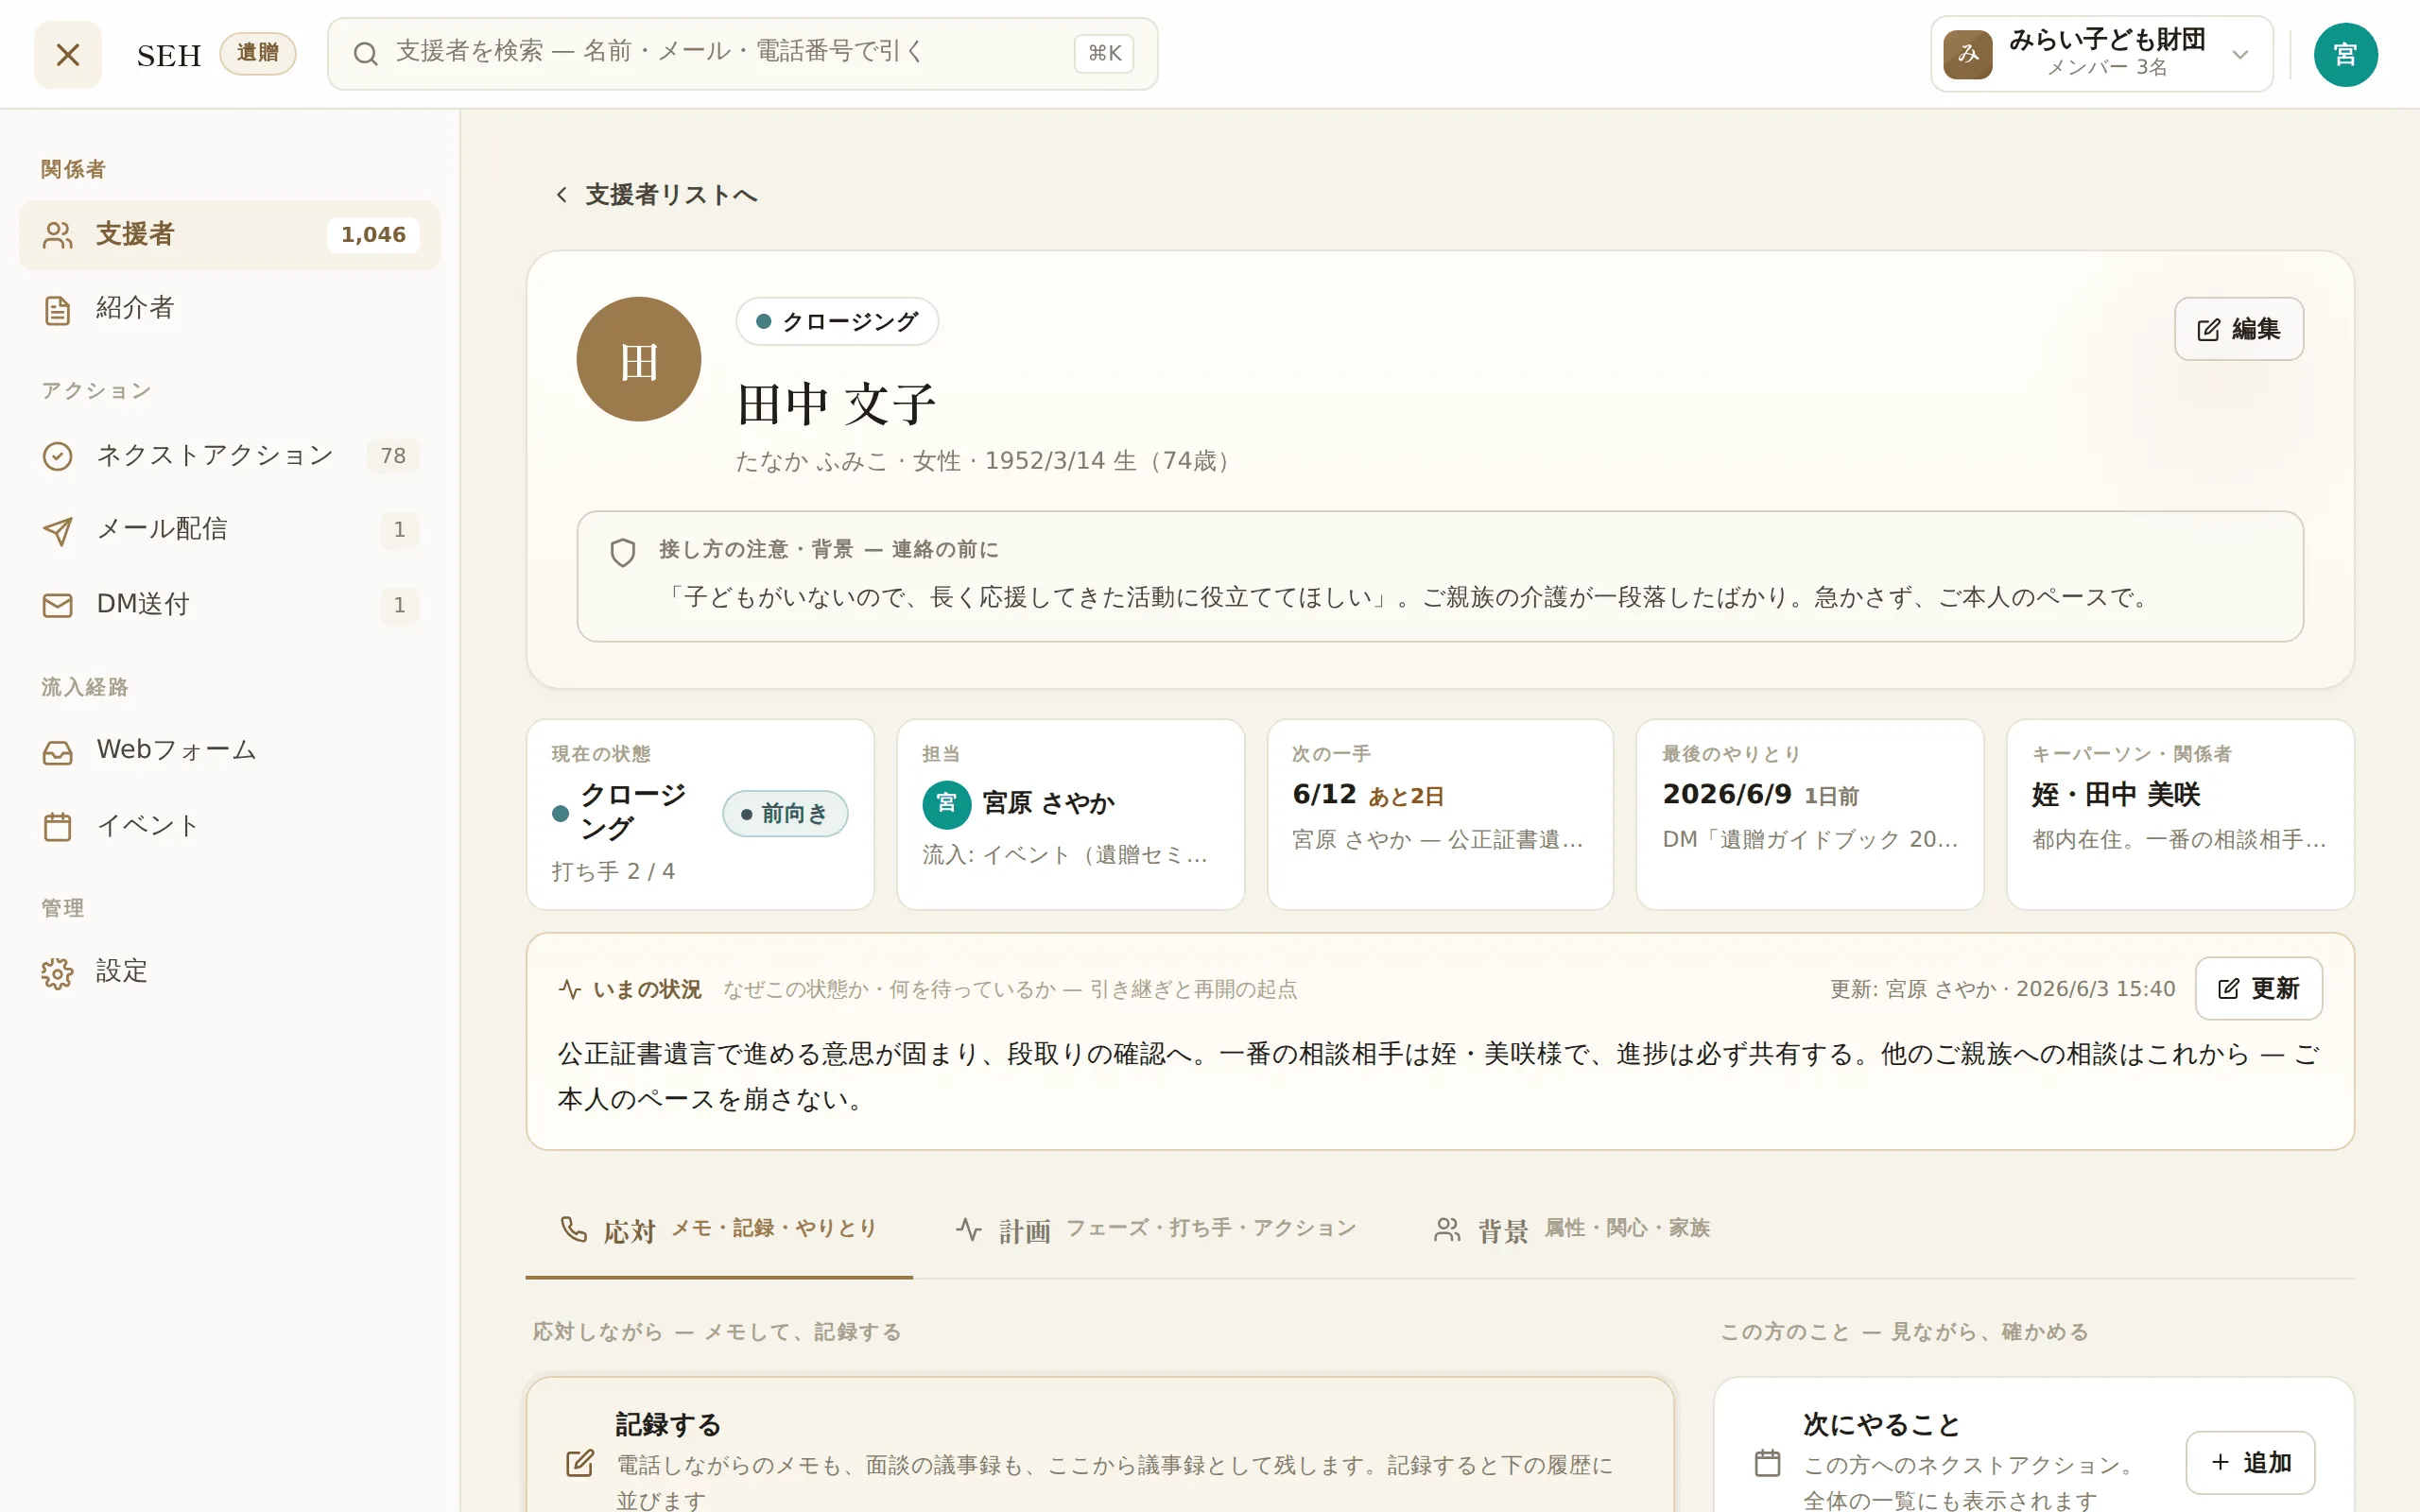Click the shield icon in caution note
The height and width of the screenshot is (1512, 2420).
click(623, 552)
